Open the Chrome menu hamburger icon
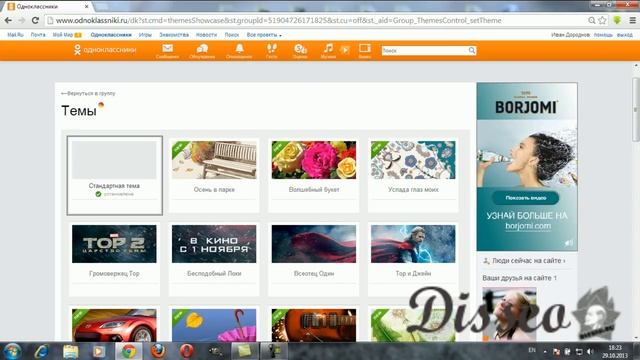Screen dimensions: 640x360 [632, 20]
